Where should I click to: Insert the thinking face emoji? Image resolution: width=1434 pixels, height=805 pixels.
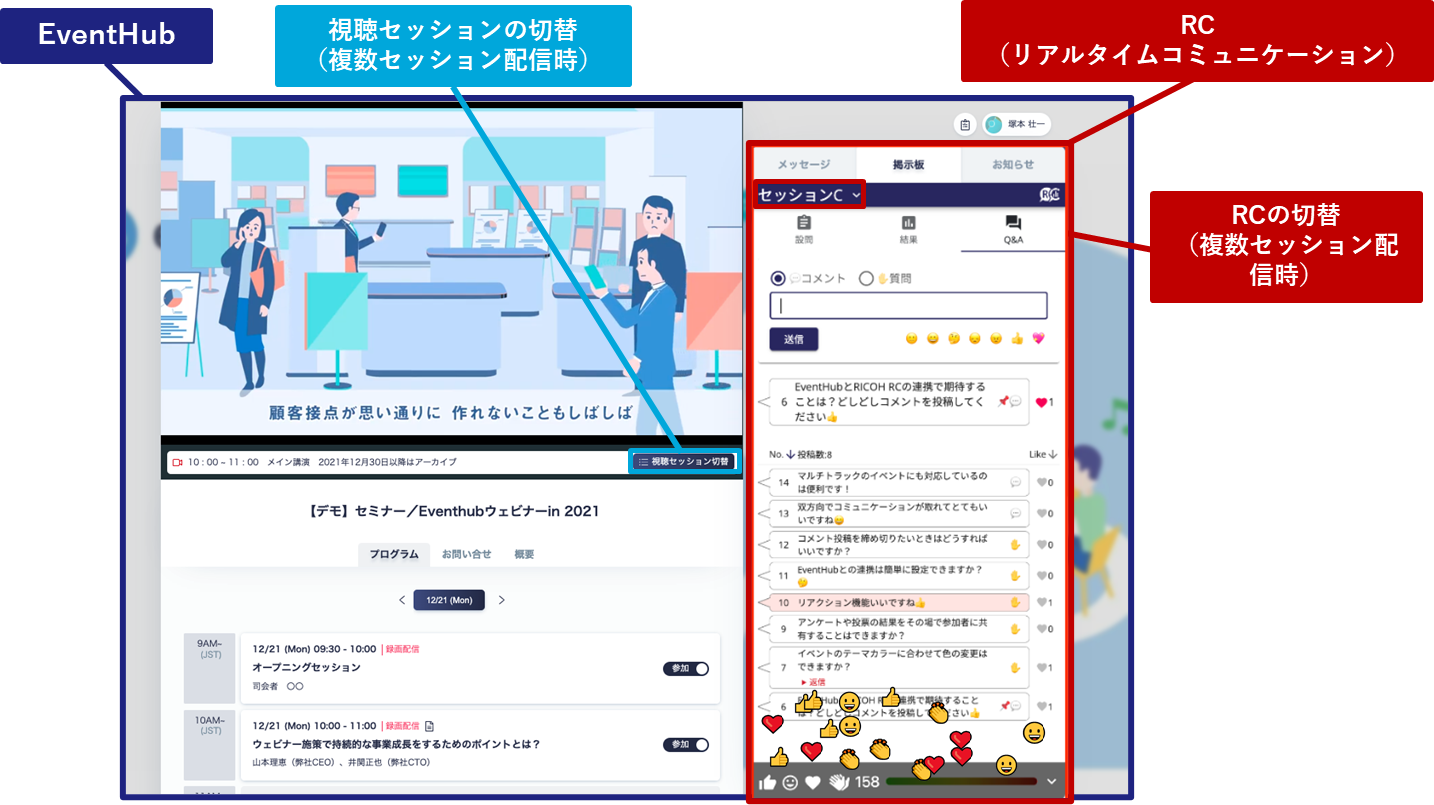(954, 339)
